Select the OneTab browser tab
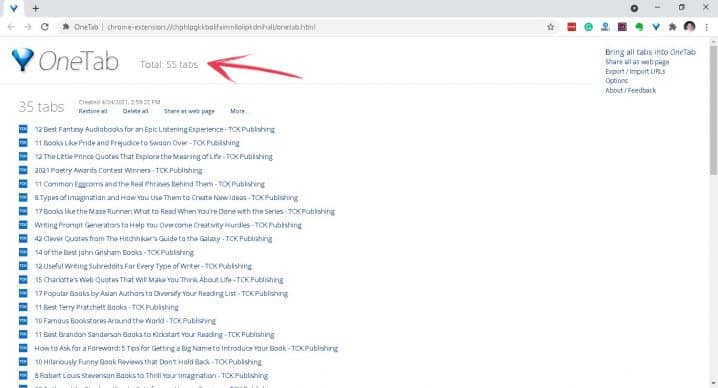This screenshot has height=388, width=718. [x=13, y=8]
